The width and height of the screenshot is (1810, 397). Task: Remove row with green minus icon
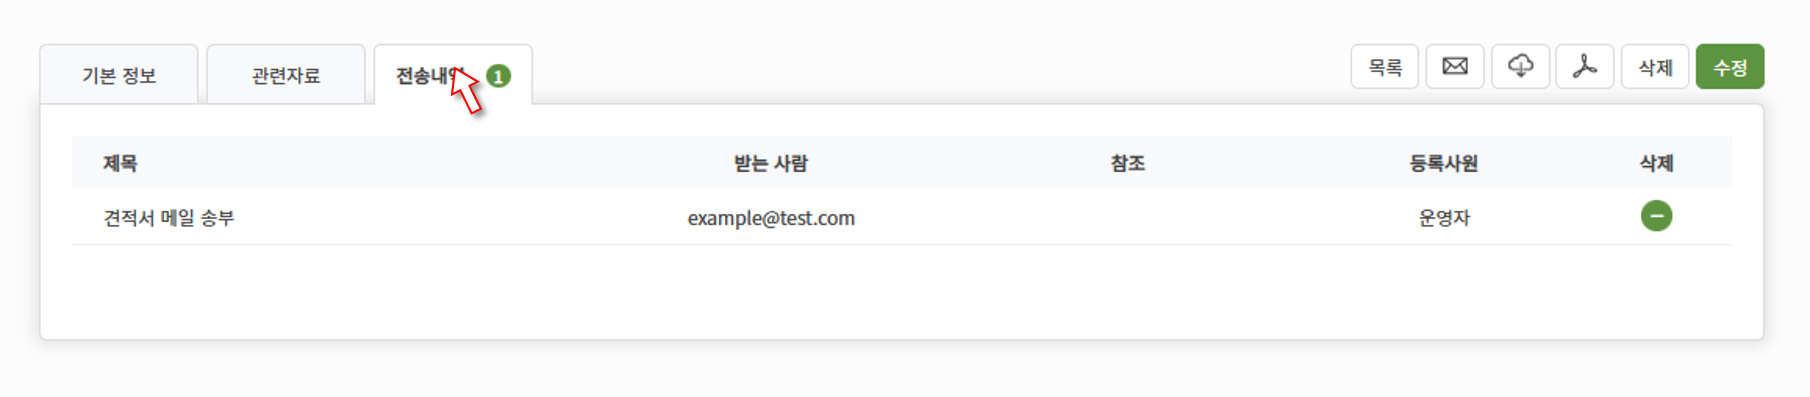pyautogui.click(x=1656, y=216)
